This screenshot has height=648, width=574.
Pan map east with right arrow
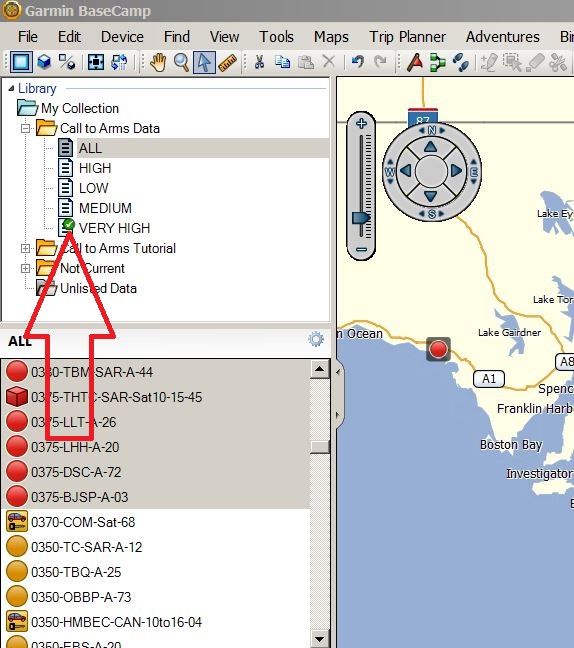tap(456, 170)
